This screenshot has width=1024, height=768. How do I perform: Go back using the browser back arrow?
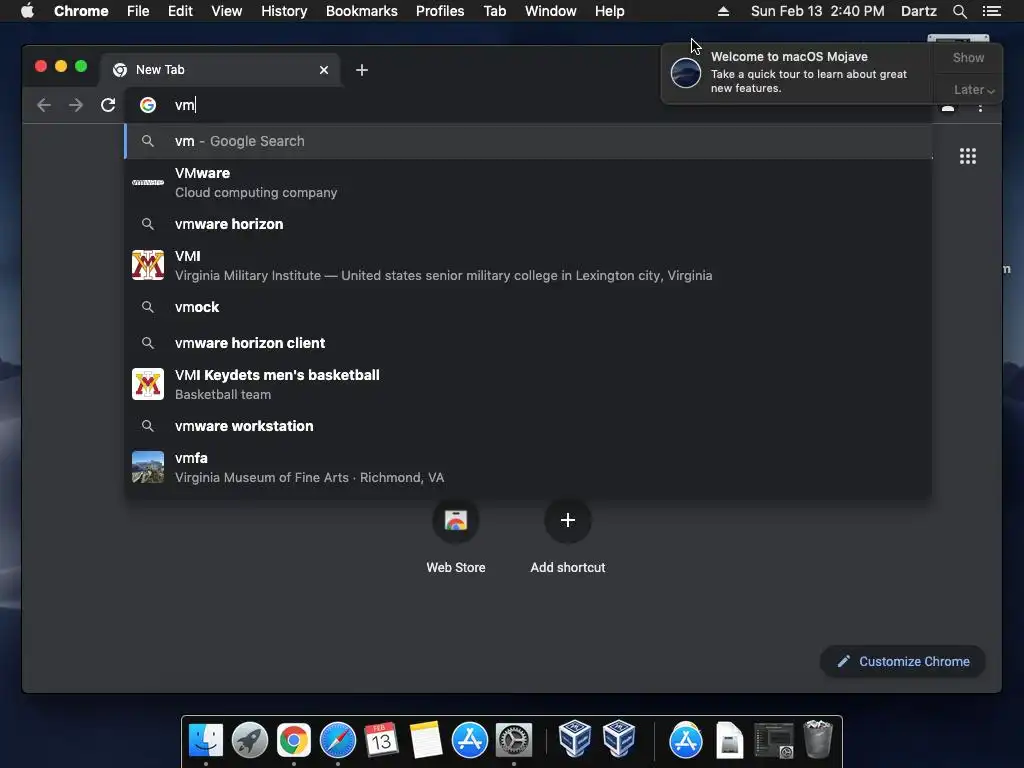coord(44,105)
